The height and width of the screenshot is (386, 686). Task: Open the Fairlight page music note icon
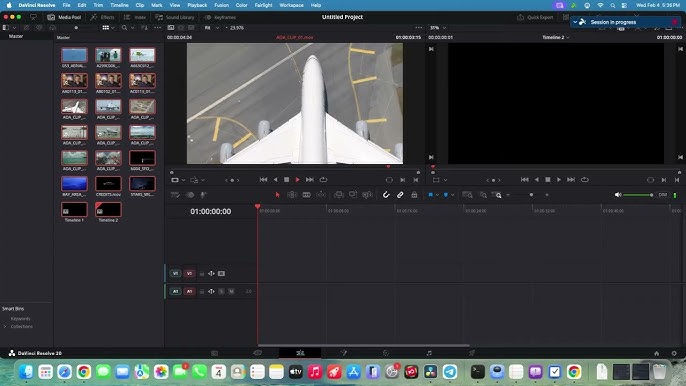[429, 353]
